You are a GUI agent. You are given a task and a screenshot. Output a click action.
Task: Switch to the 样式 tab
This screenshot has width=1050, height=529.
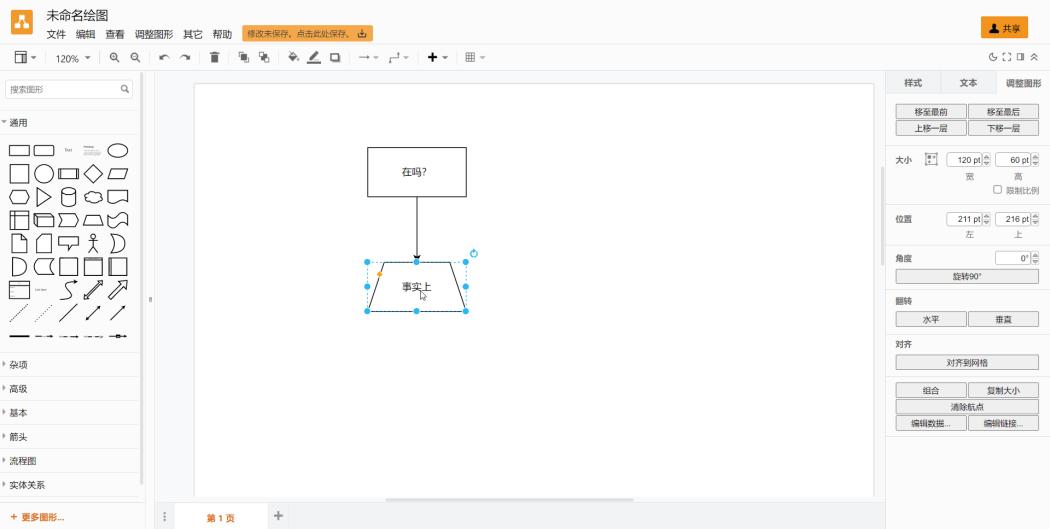(x=913, y=82)
